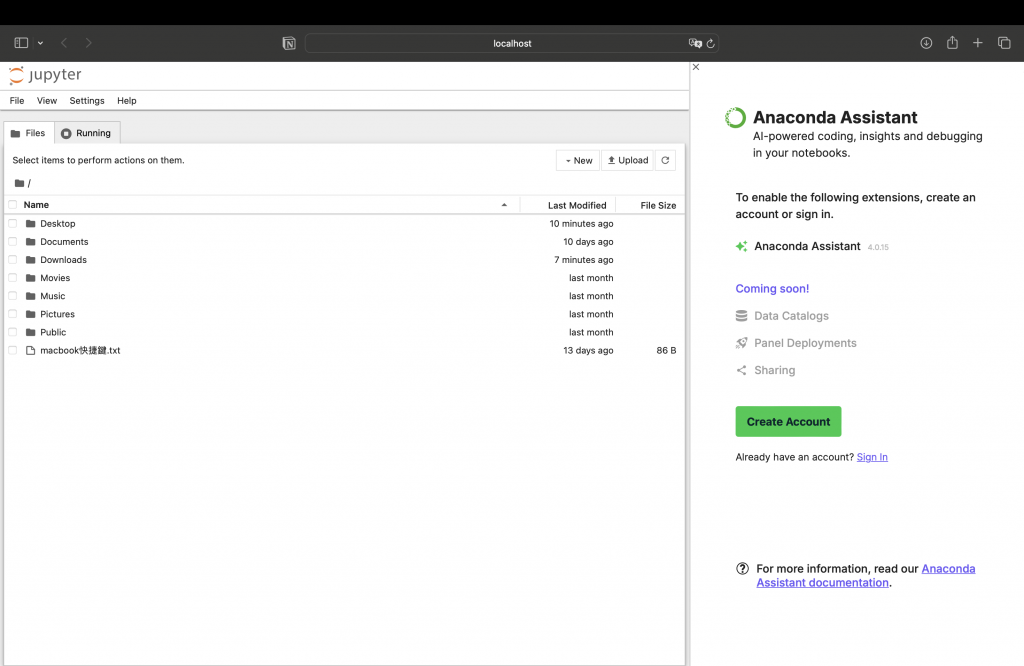Show Safari tab overview
The height and width of the screenshot is (666, 1024).
pos(1004,43)
